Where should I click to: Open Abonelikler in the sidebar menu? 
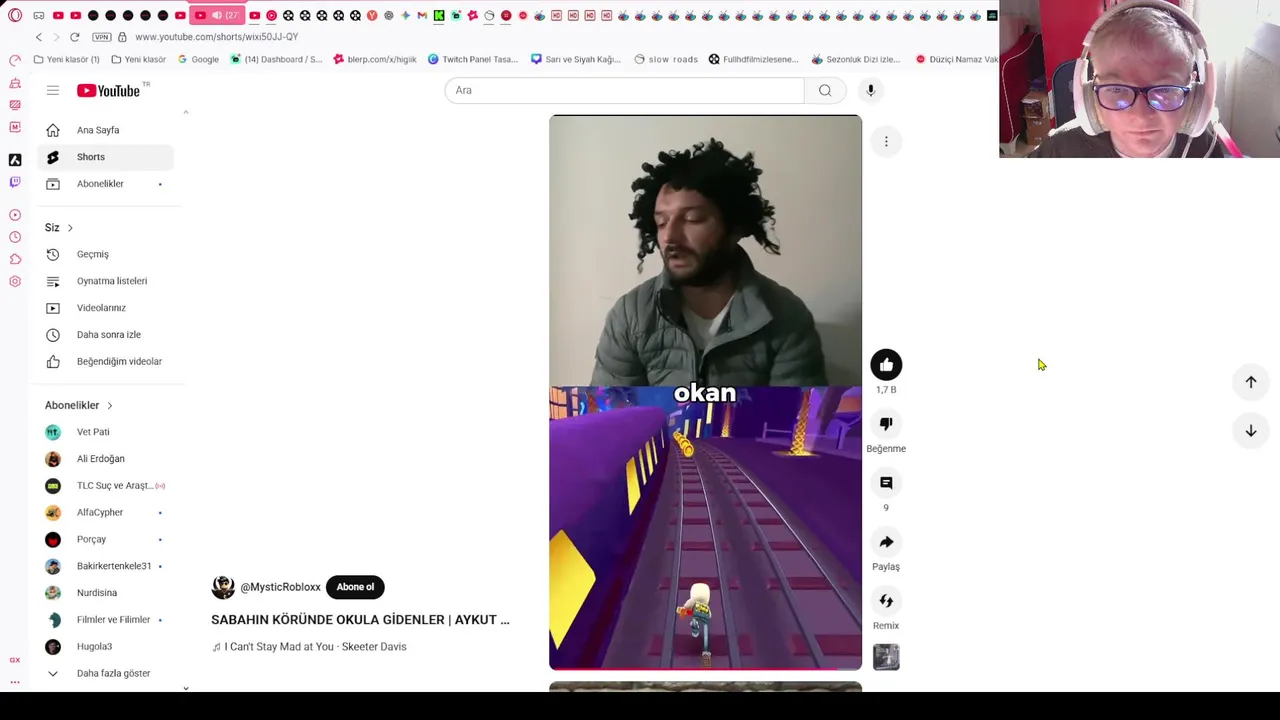[x=105, y=184]
